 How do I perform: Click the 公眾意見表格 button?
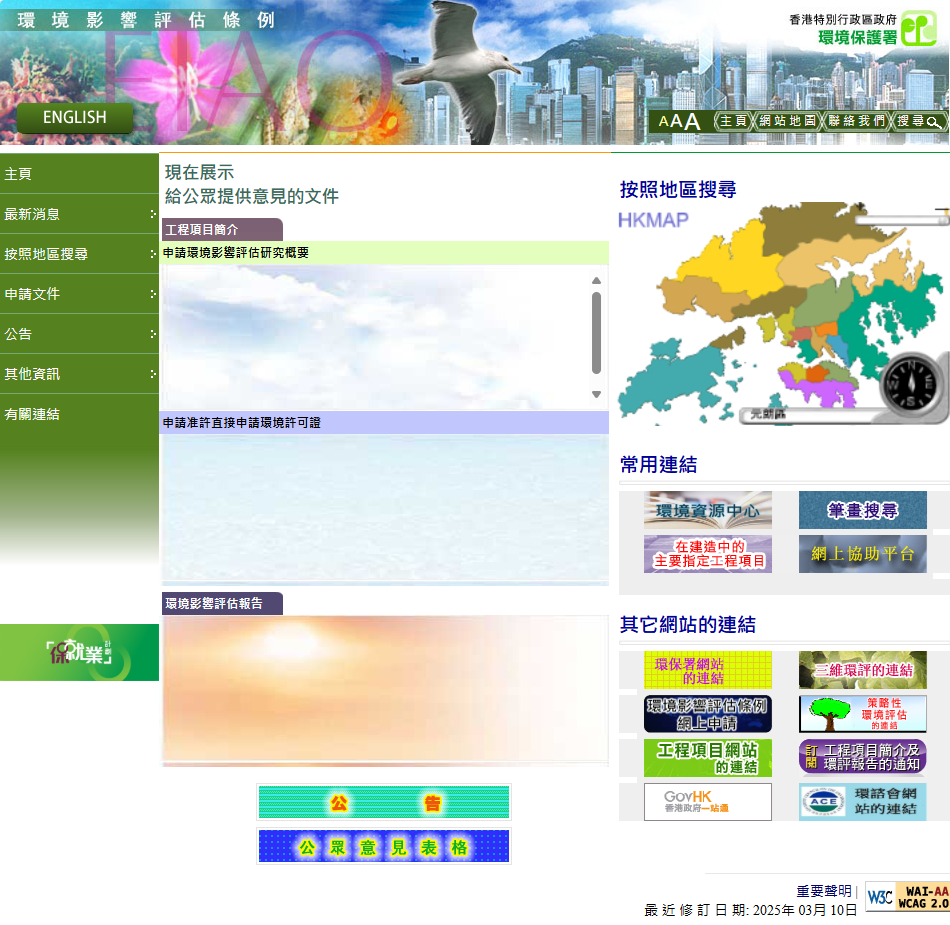click(384, 847)
